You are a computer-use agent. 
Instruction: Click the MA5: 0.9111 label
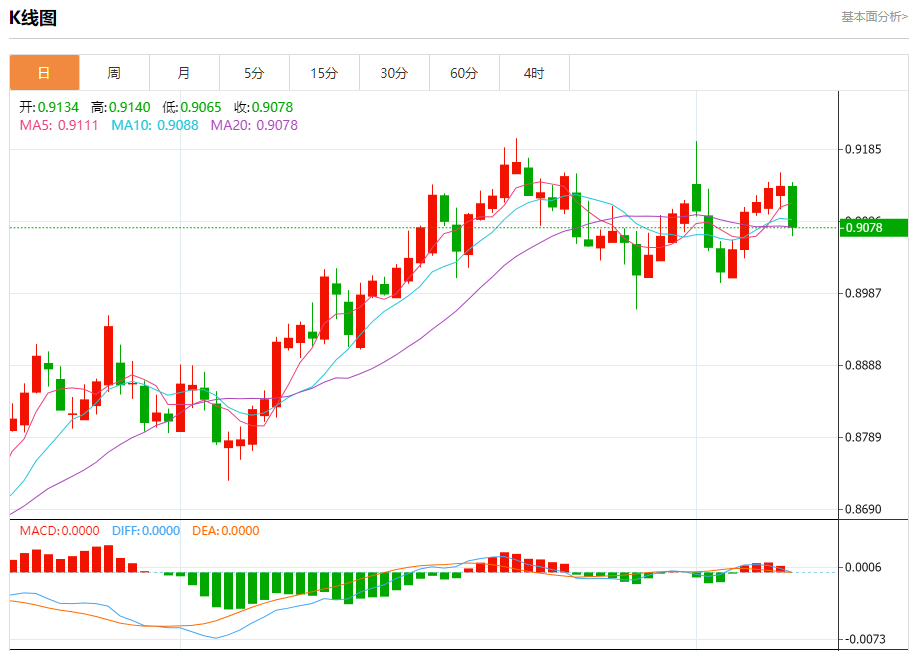[59, 125]
